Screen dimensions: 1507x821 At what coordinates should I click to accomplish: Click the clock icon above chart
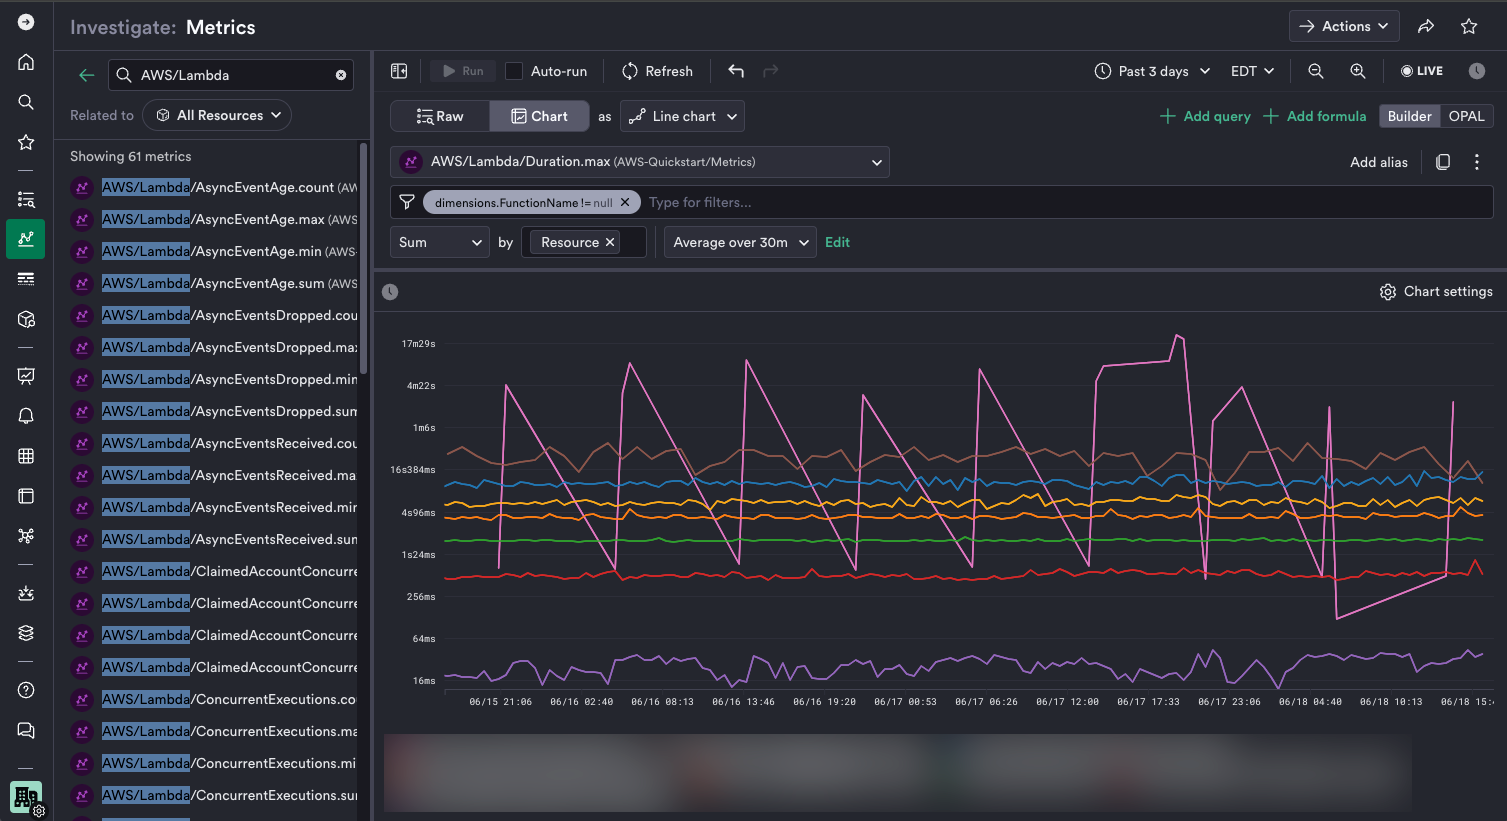pos(390,292)
